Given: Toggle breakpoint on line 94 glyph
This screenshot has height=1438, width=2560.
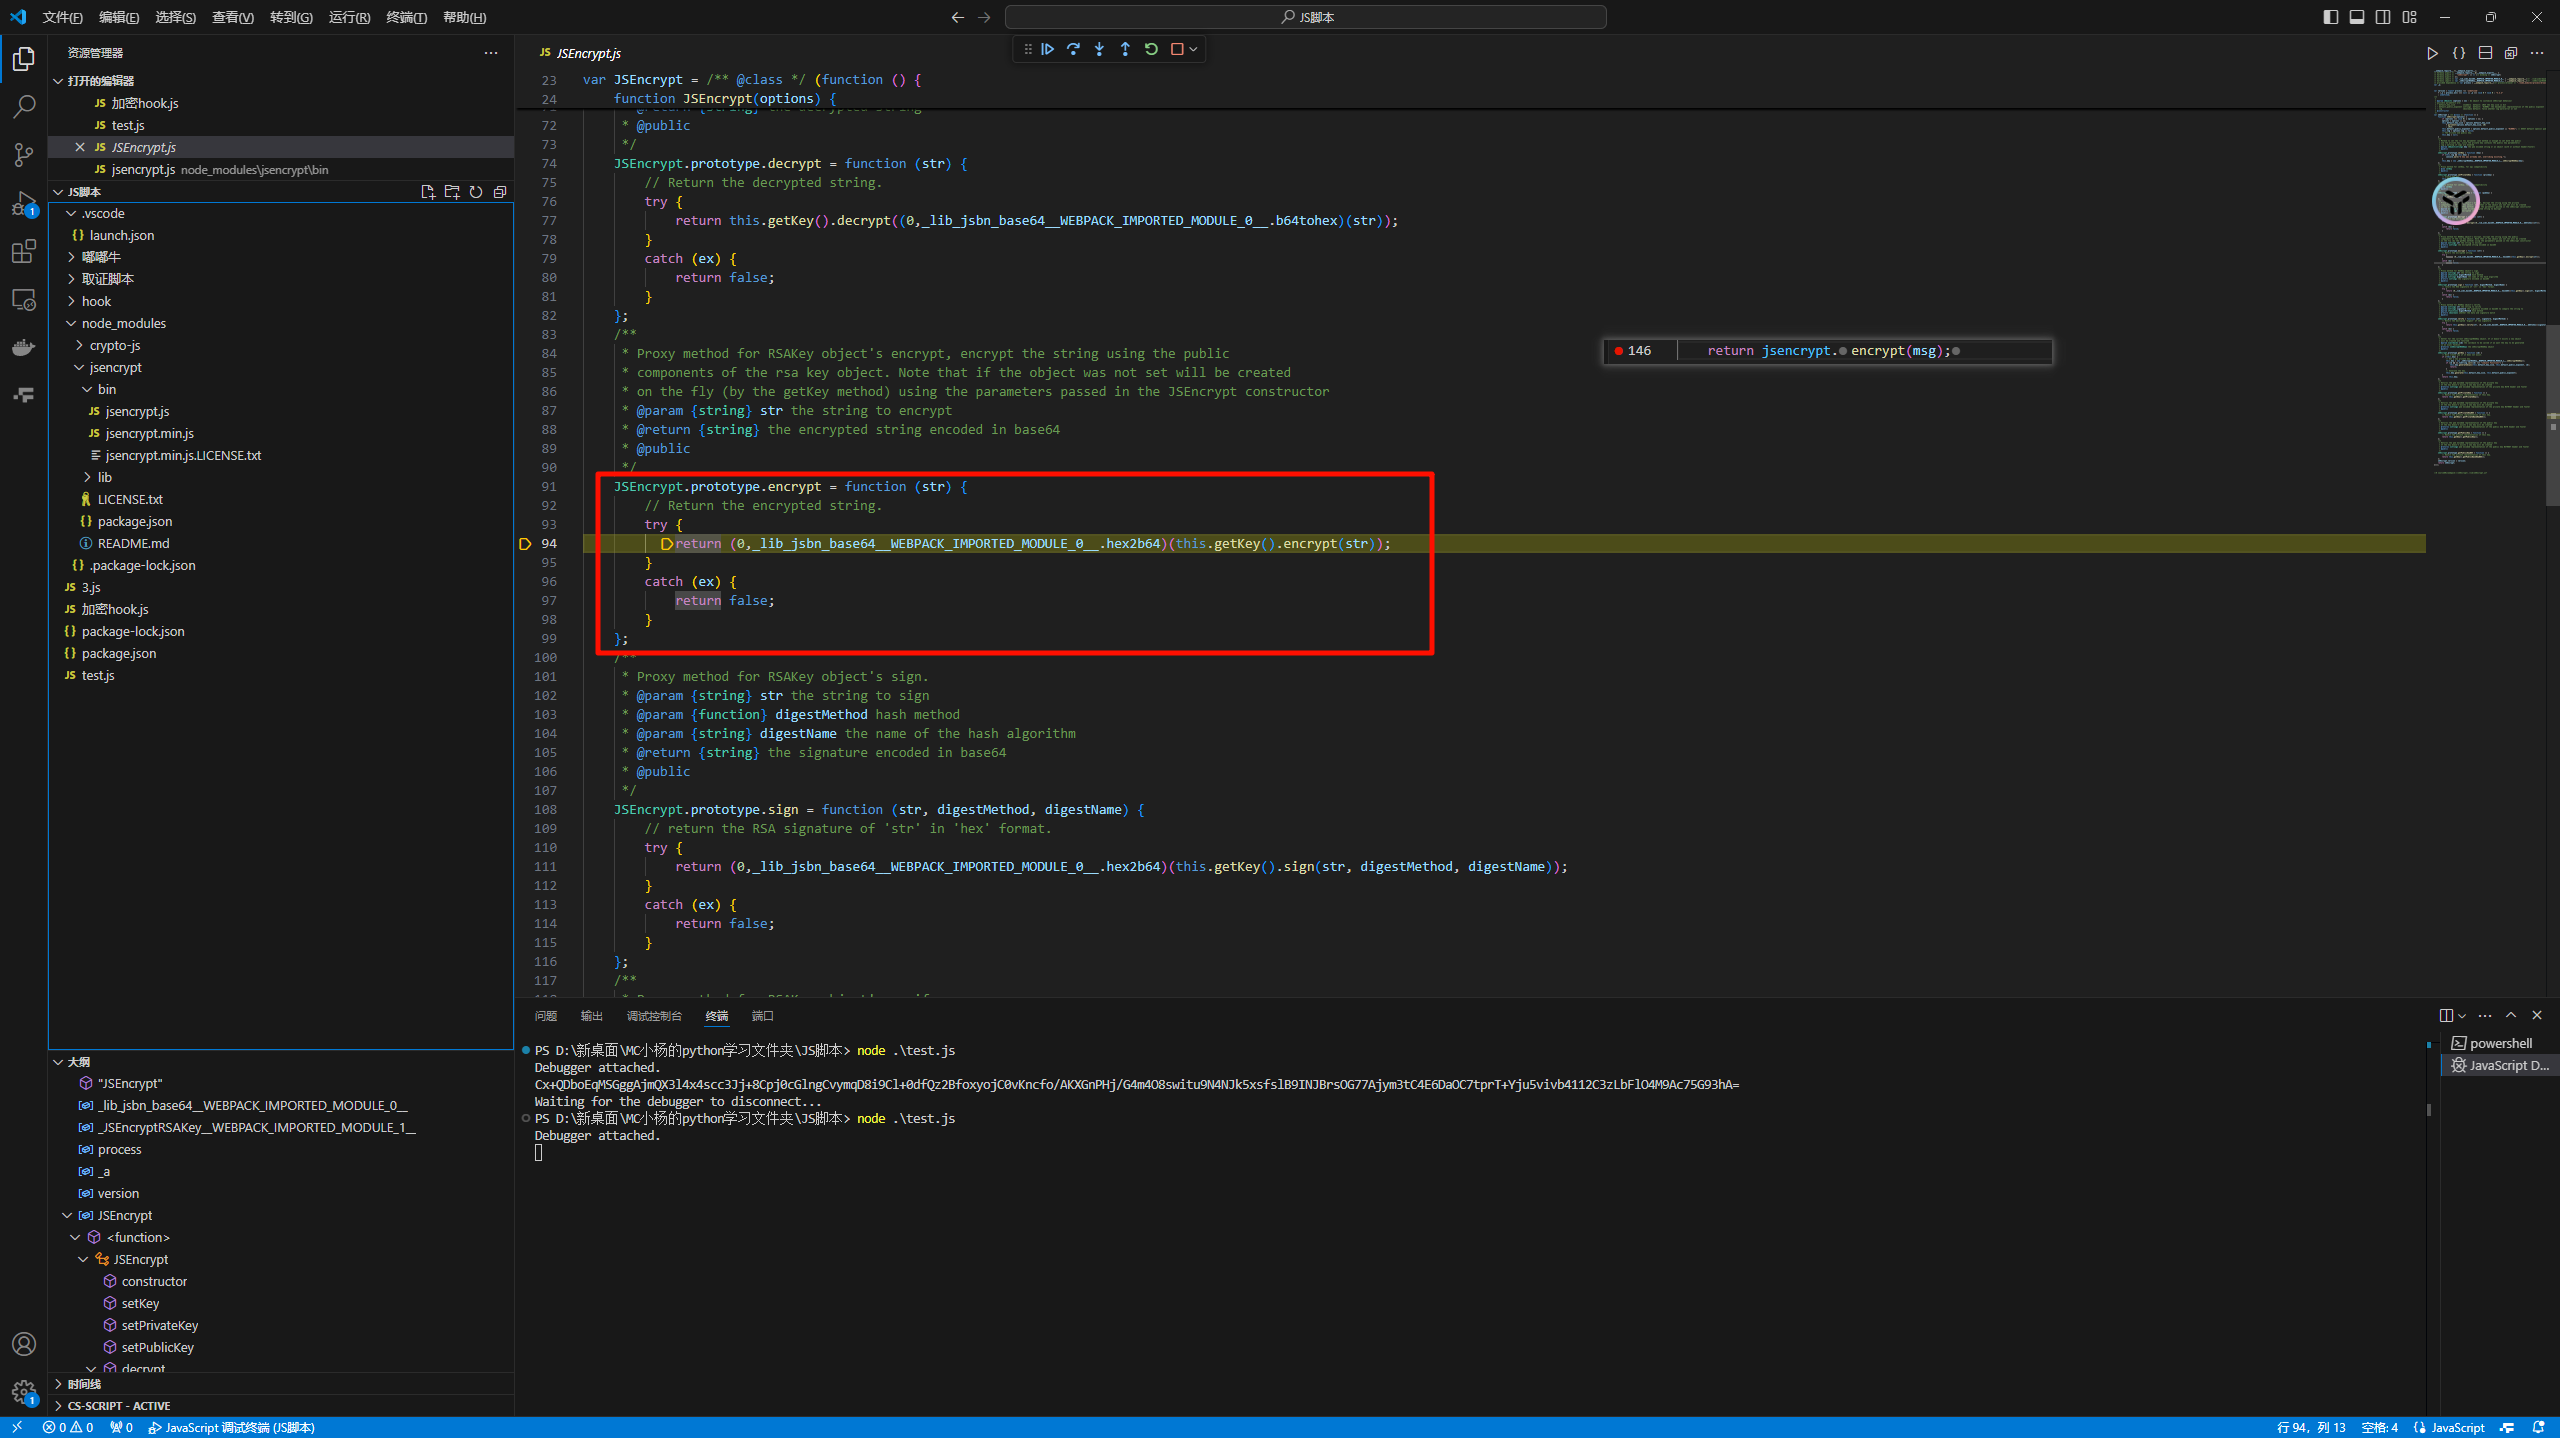Looking at the screenshot, I should click(525, 544).
